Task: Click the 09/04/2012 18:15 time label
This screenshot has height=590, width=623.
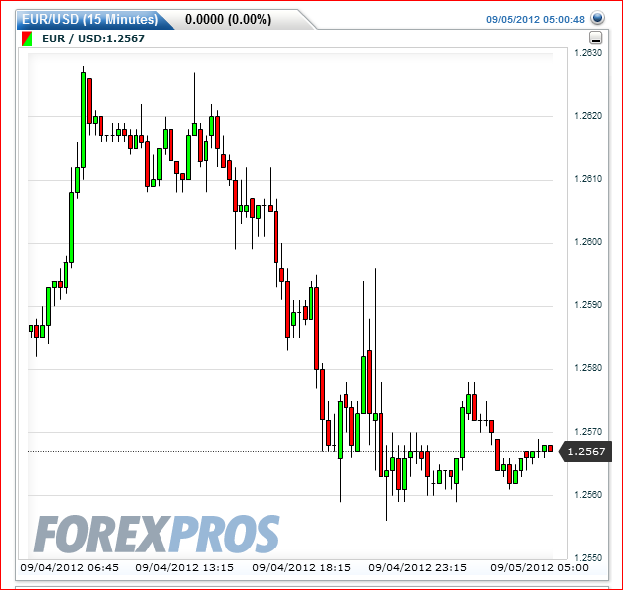Action: (x=302, y=567)
